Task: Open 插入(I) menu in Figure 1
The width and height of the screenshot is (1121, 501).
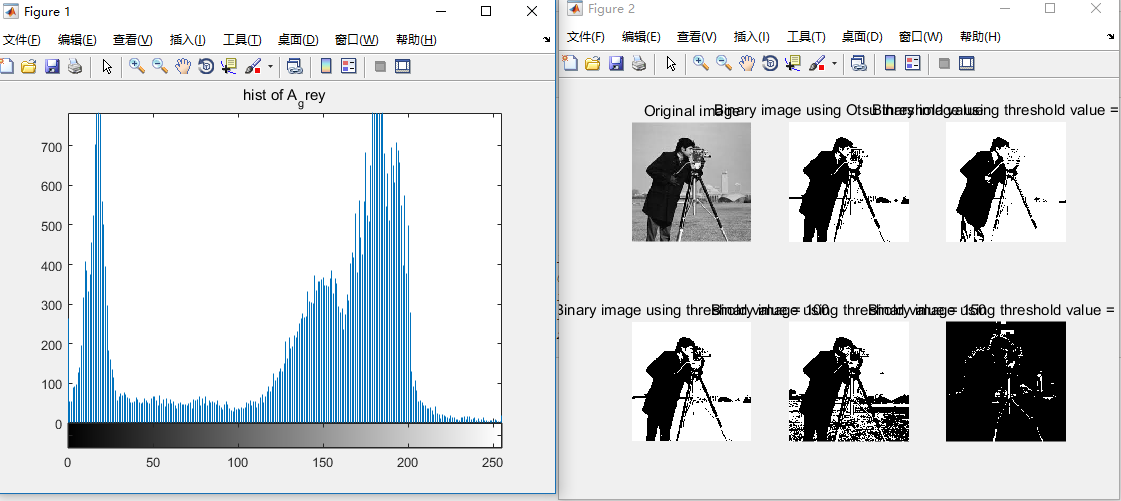Action: point(188,40)
